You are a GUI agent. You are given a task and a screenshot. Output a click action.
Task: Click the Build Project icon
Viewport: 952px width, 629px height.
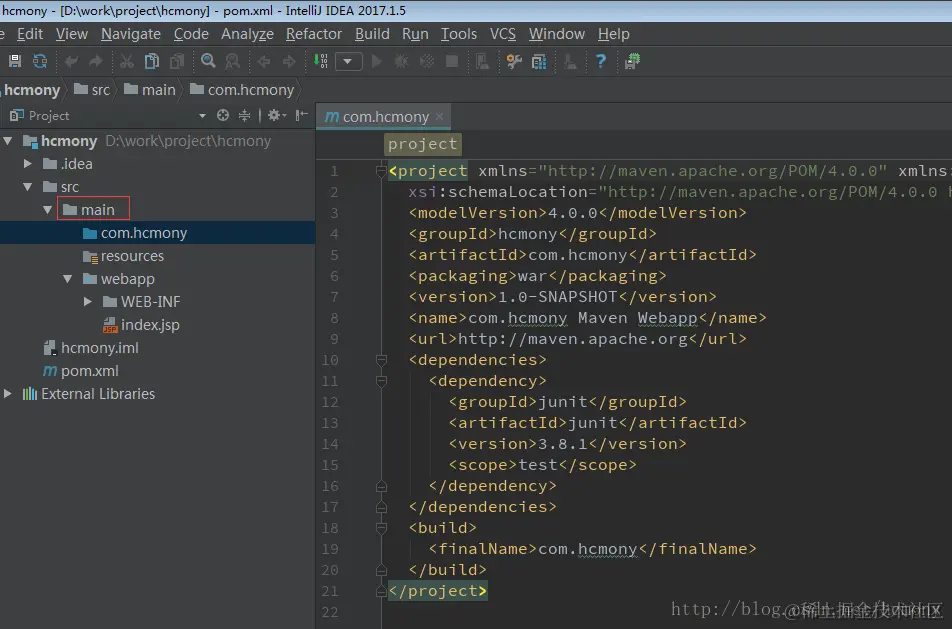point(321,61)
